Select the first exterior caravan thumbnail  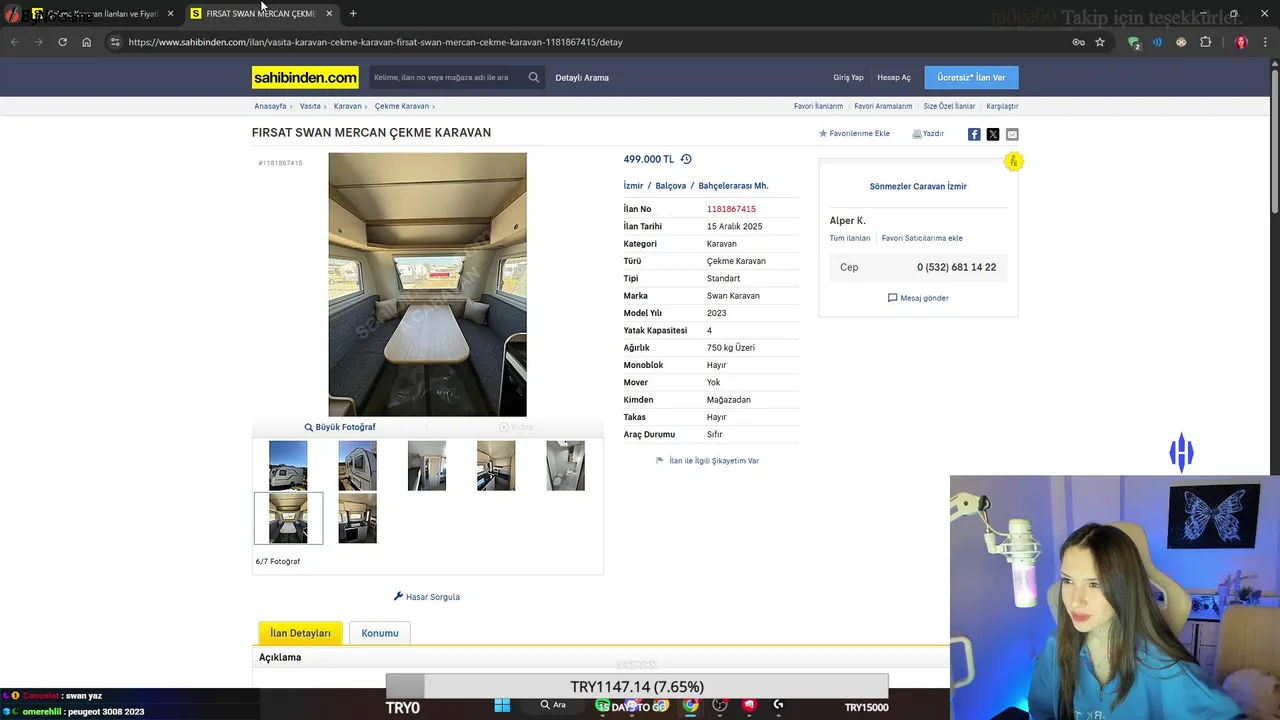(288, 466)
